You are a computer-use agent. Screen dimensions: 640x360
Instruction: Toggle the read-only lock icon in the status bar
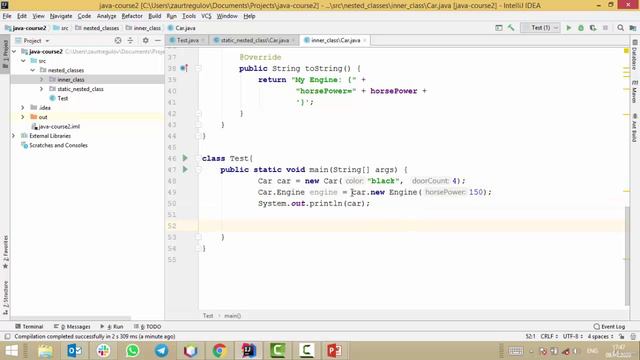pyautogui.click(x=621, y=336)
